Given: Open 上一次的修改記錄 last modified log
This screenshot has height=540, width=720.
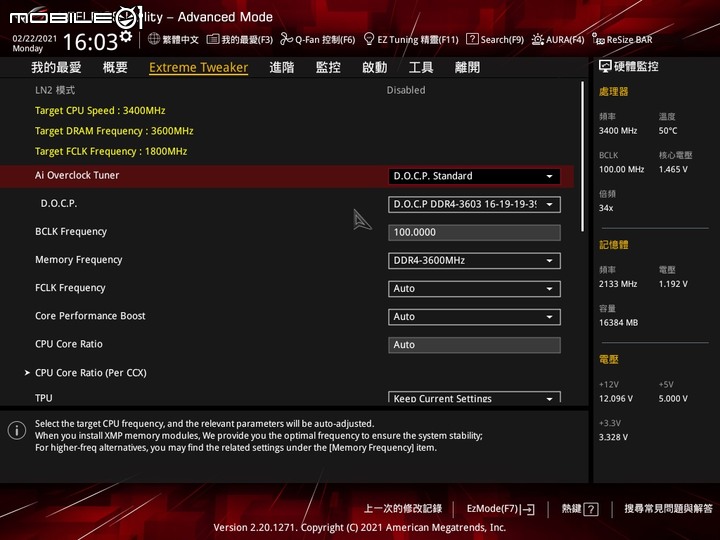Looking at the screenshot, I should pos(403,509).
